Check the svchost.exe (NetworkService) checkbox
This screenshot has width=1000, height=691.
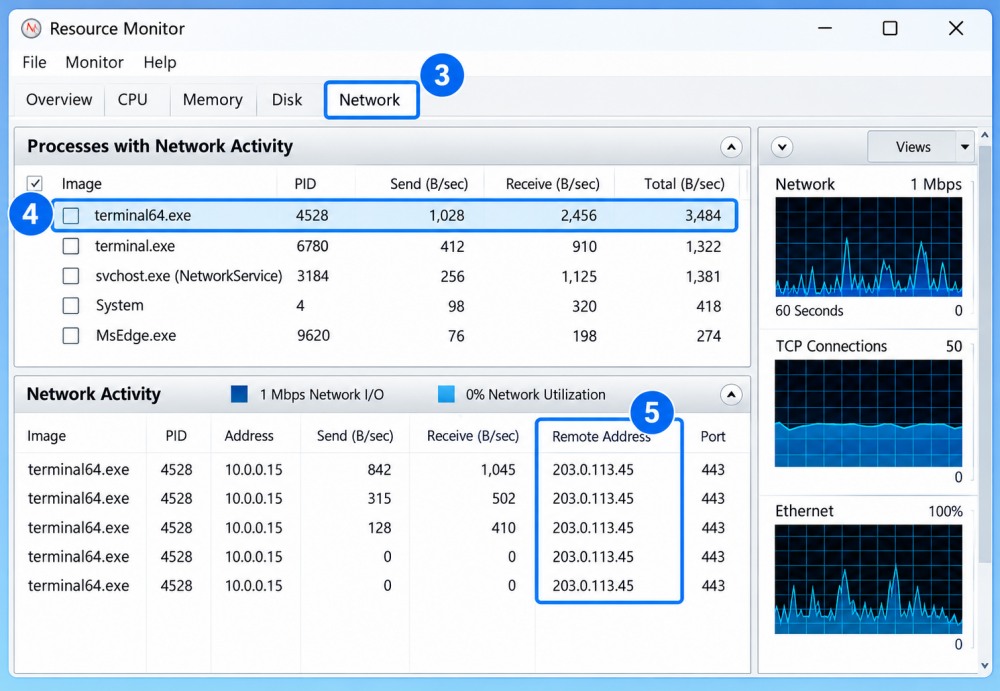[71, 276]
